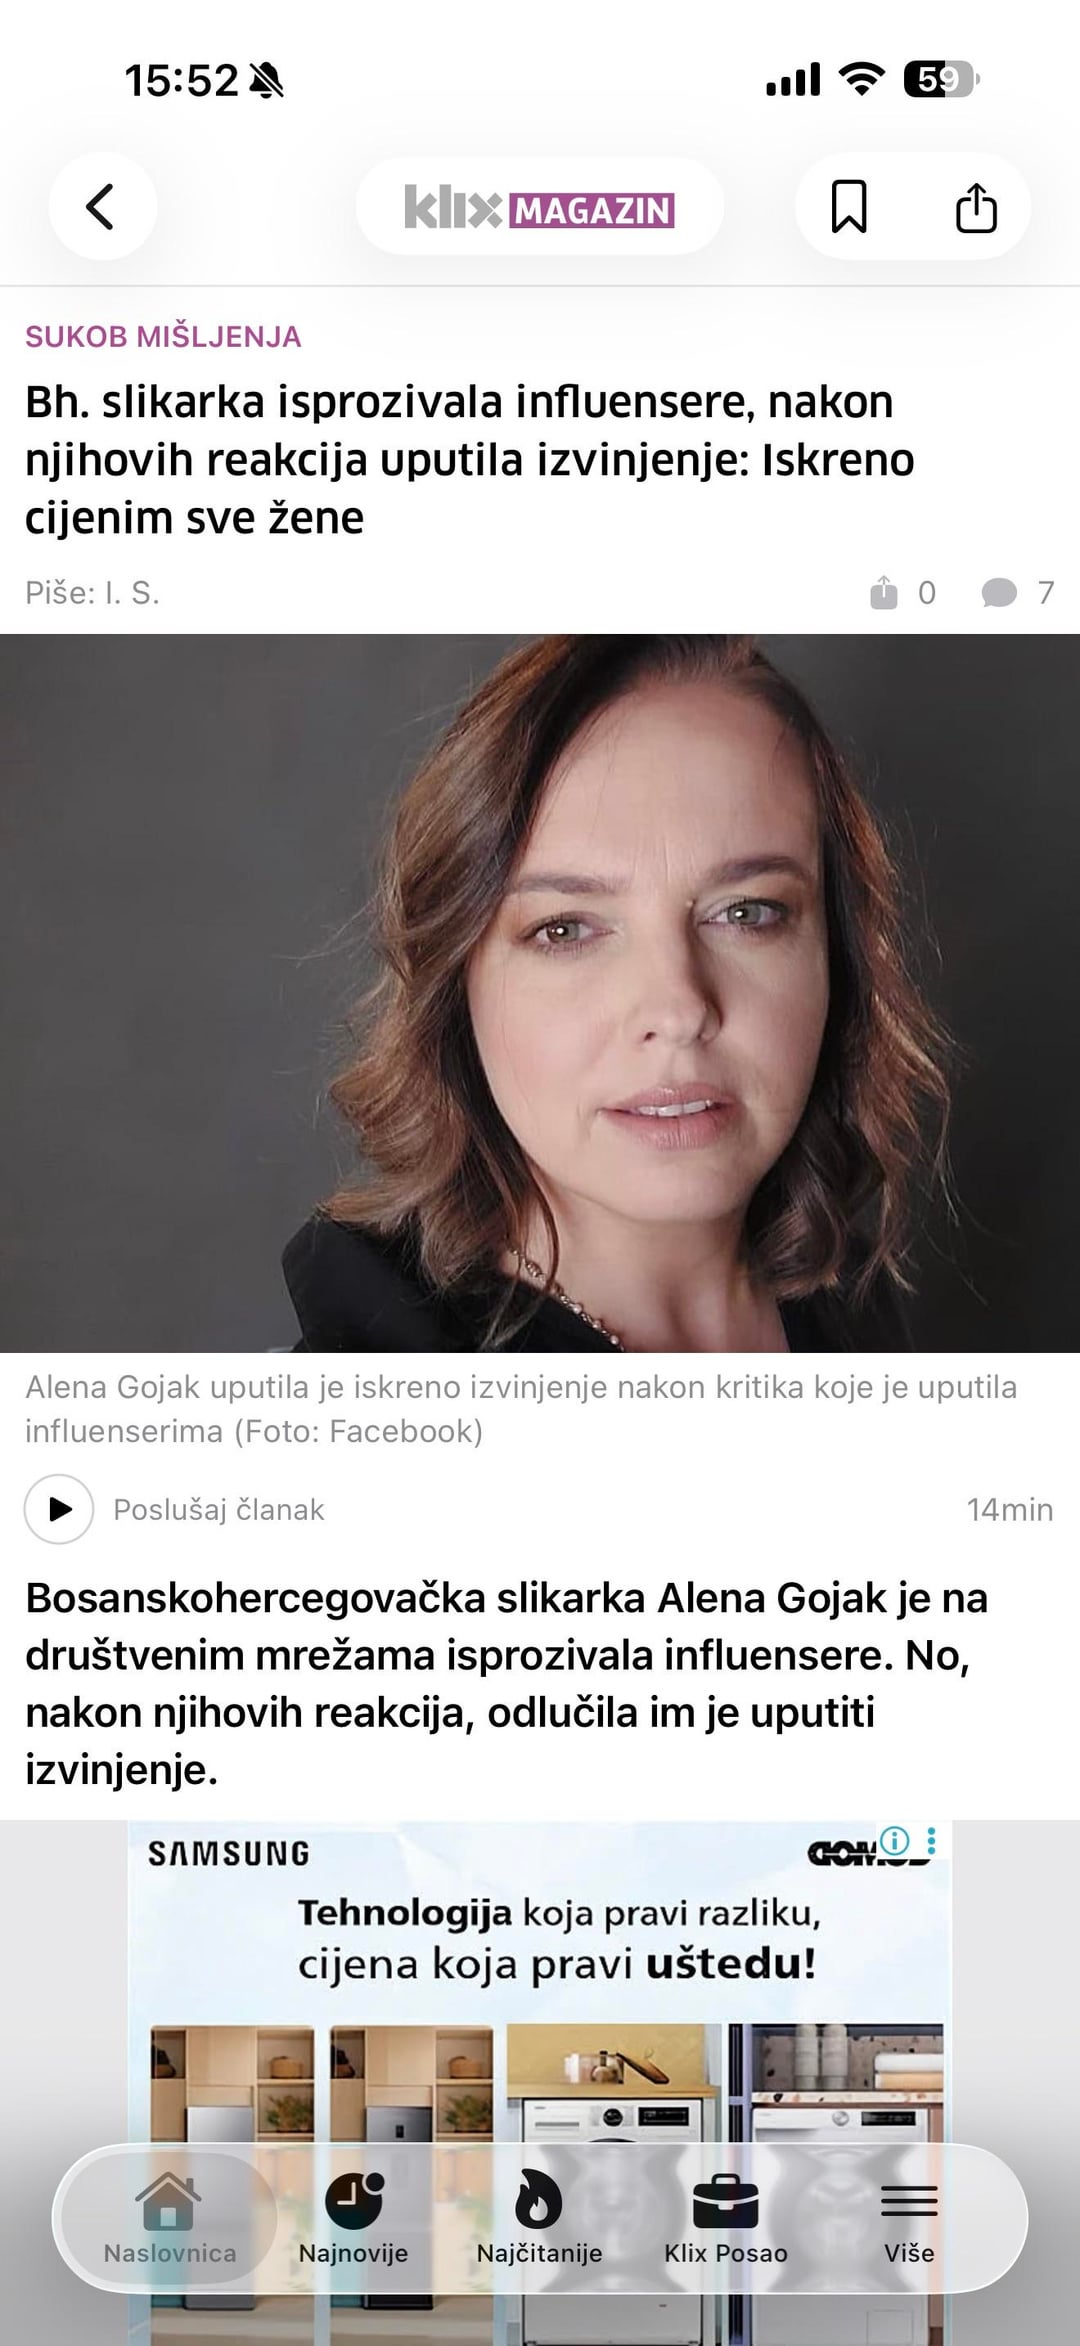Play the Poslušaj članak audio
Image resolution: width=1080 pixels, height=2346 pixels.
[x=59, y=1509]
